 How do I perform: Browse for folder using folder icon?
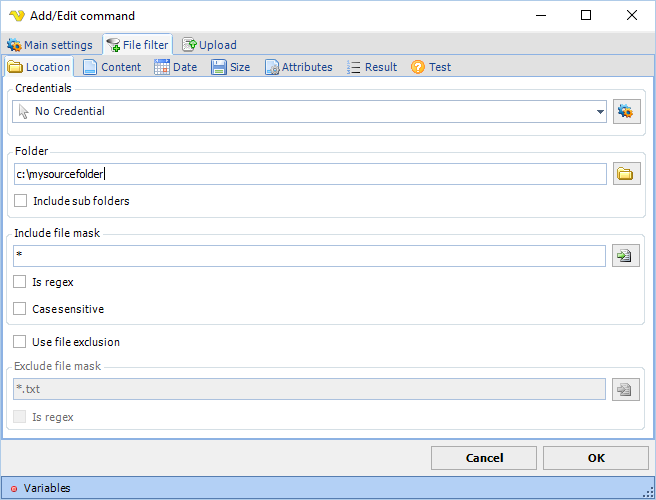(x=626, y=174)
